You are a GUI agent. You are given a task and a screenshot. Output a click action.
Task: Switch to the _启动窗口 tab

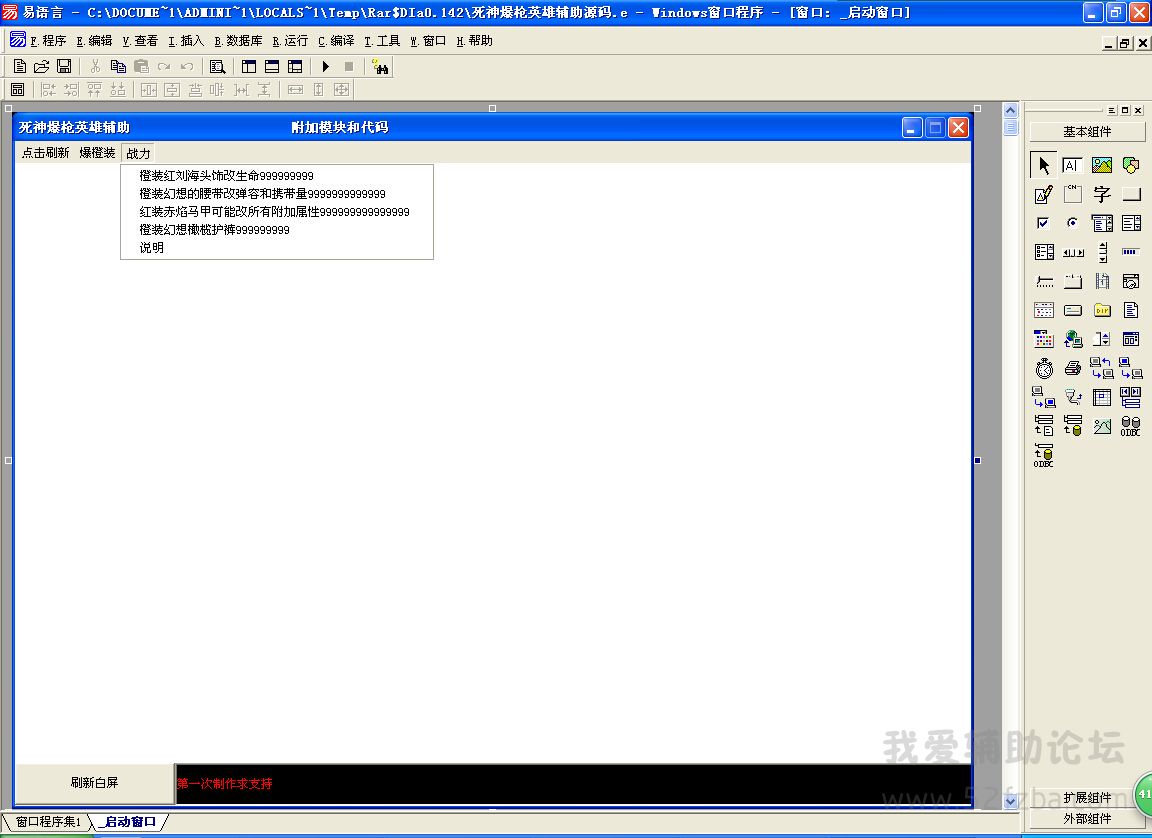click(129, 822)
